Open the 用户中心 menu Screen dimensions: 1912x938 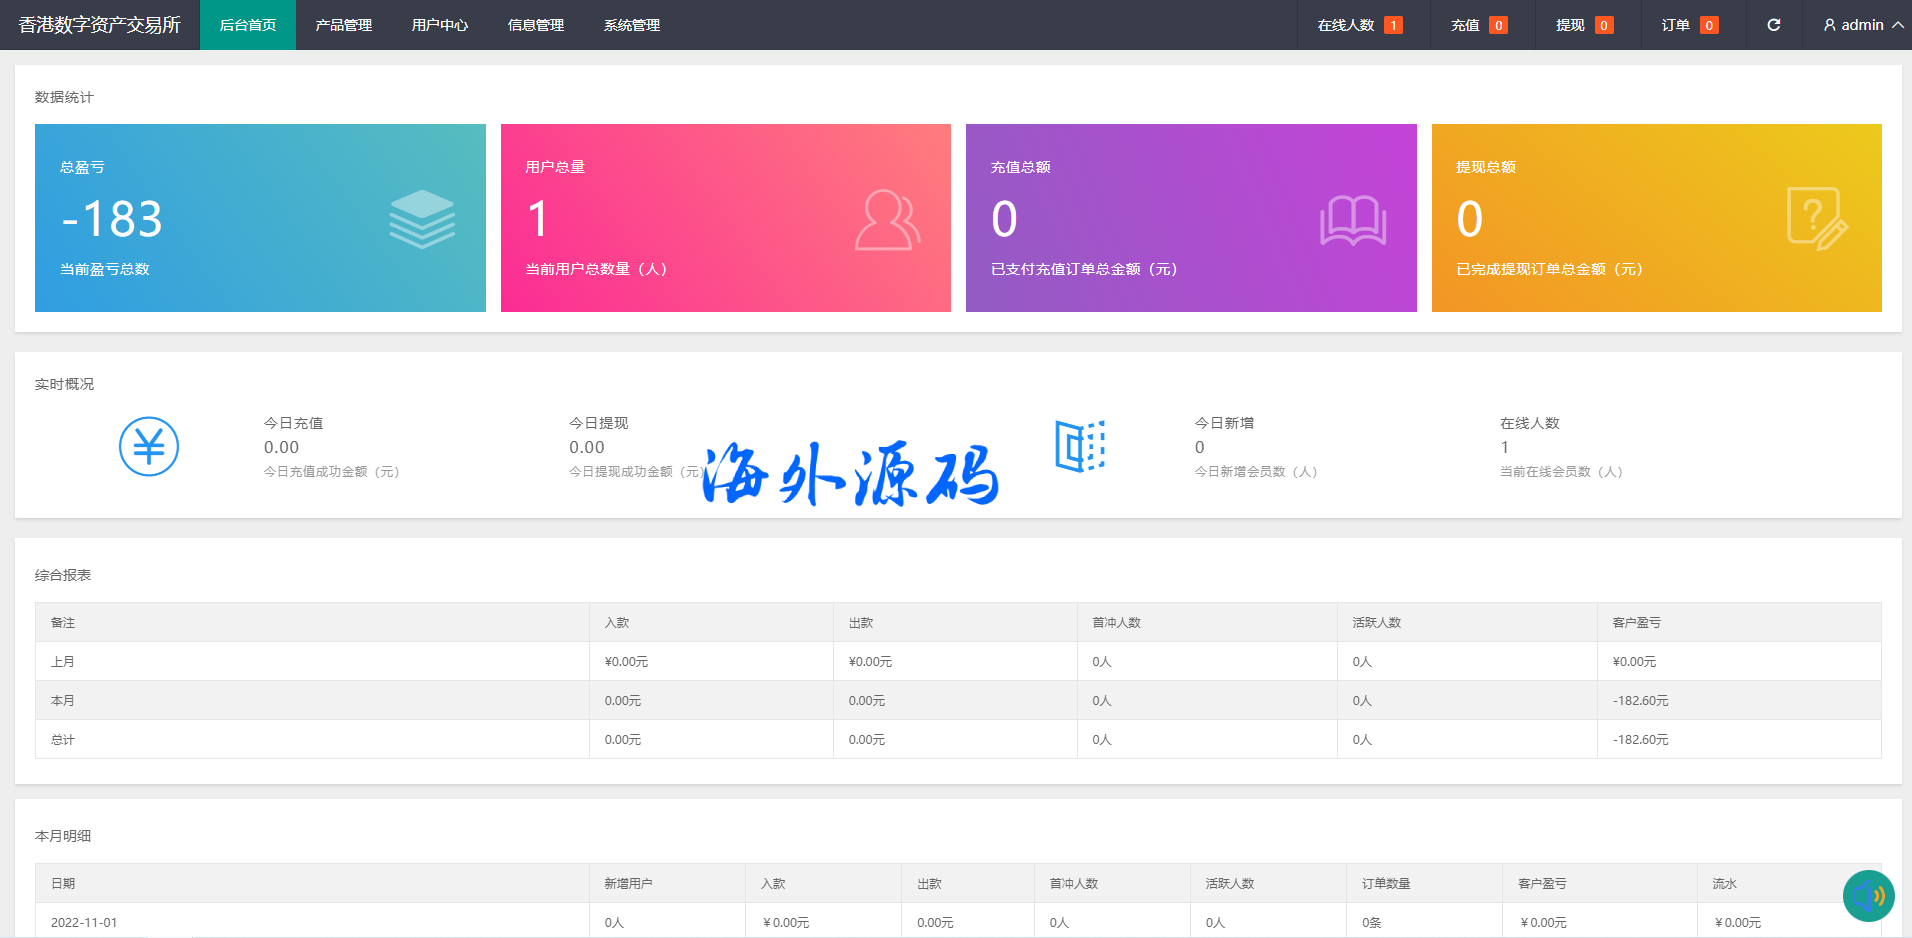(x=439, y=25)
